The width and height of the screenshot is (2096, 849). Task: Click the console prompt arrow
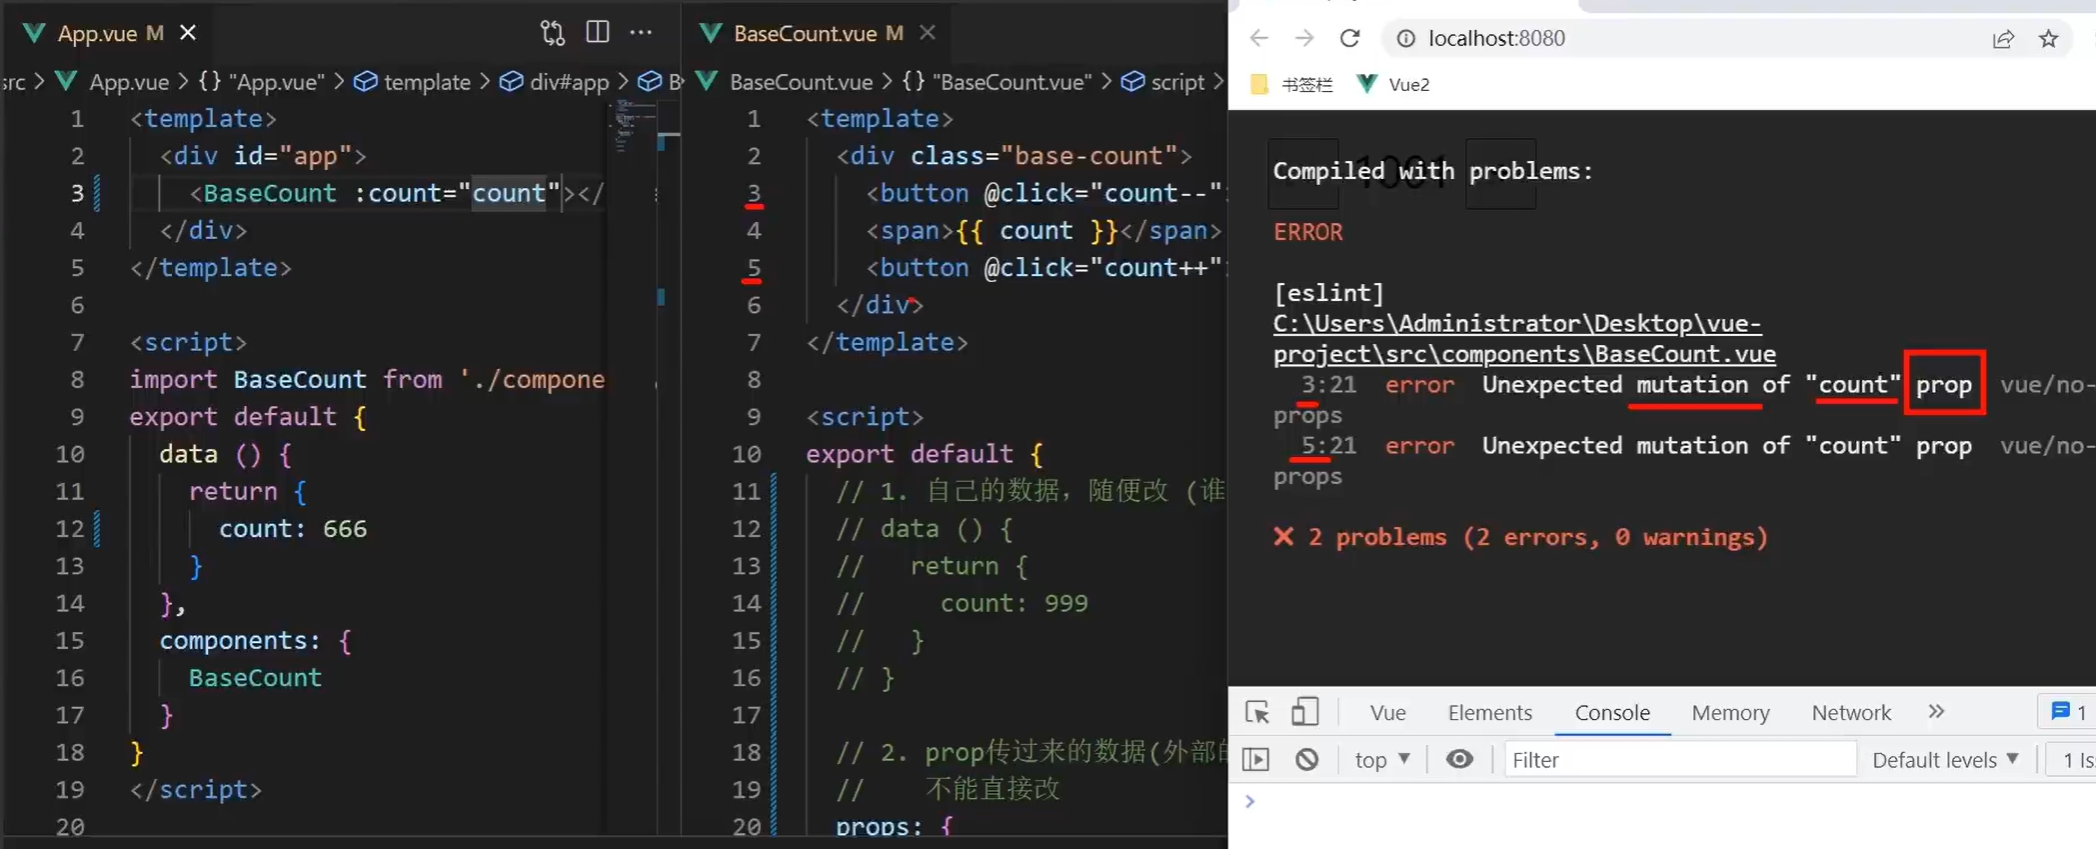coord(1250,801)
